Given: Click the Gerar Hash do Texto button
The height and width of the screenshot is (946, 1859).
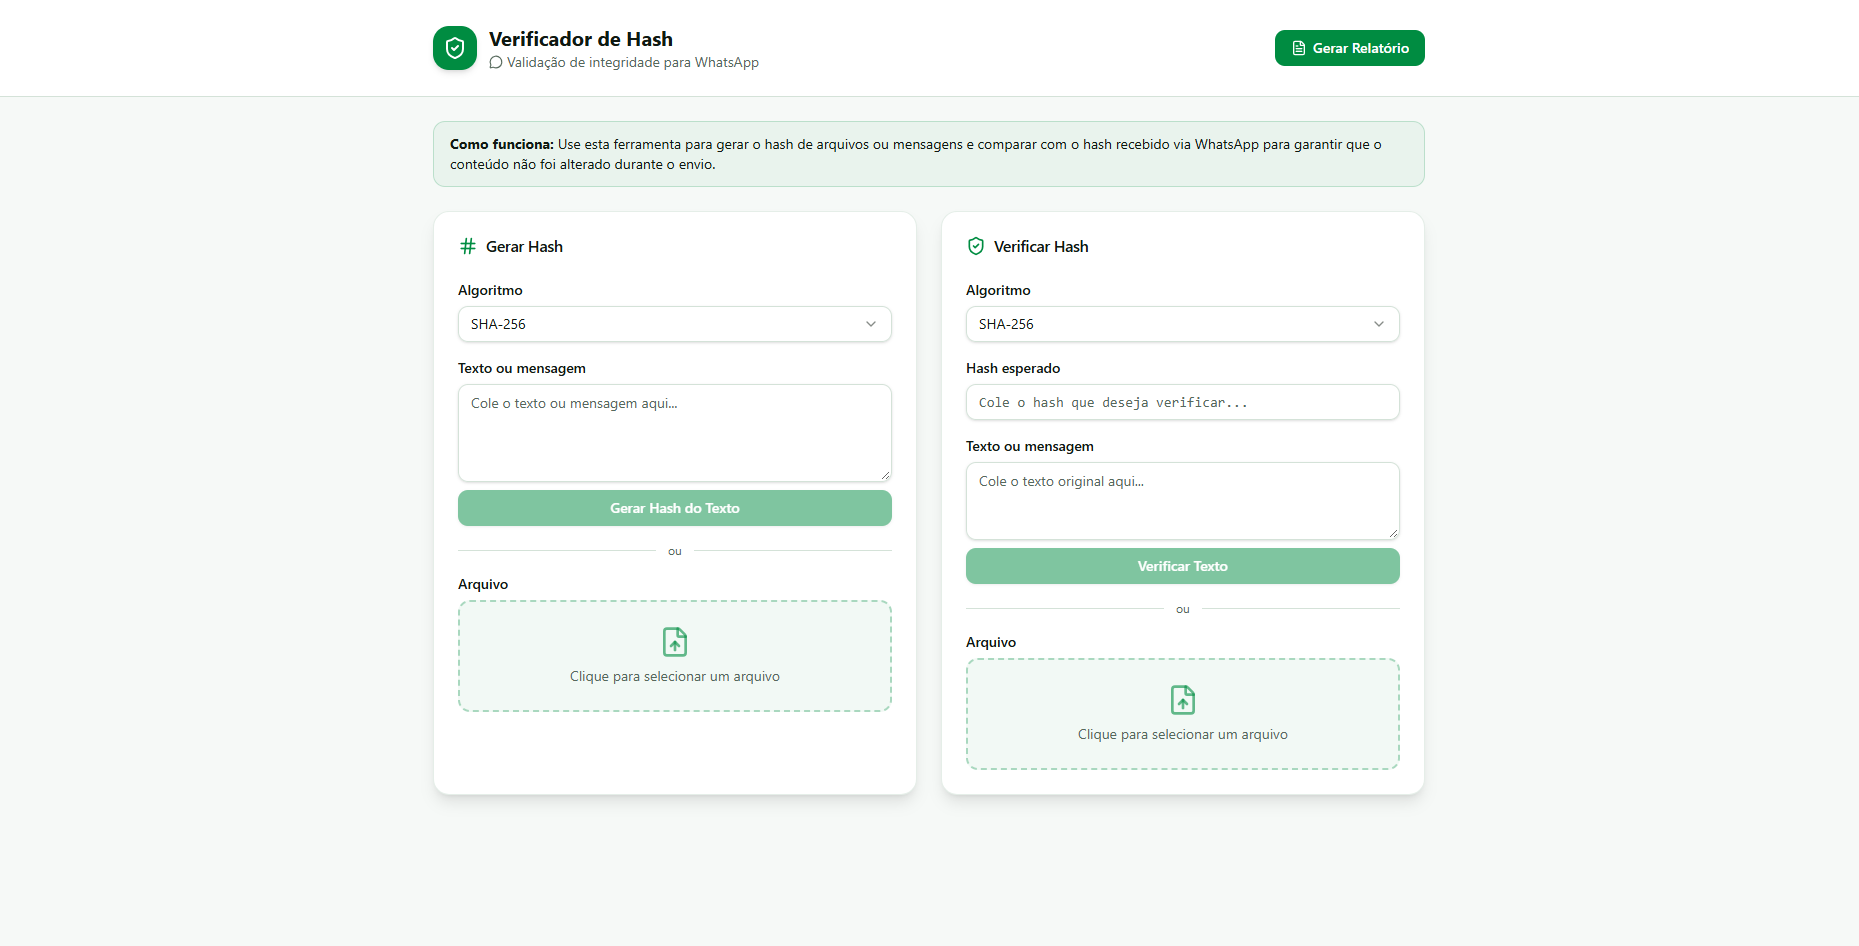Looking at the screenshot, I should [675, 508].
